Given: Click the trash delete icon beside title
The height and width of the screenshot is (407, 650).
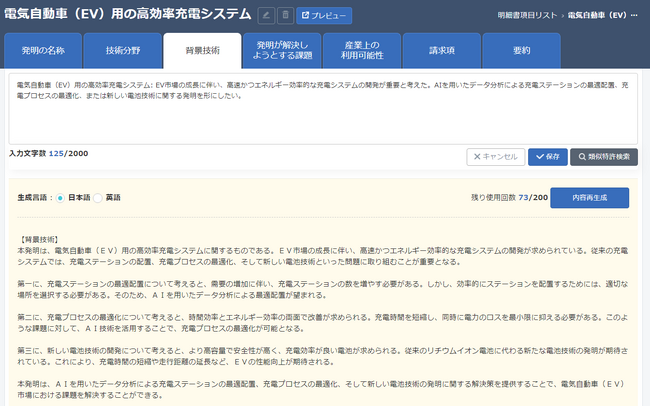Looking at the screenshot, I should point(285,15).
